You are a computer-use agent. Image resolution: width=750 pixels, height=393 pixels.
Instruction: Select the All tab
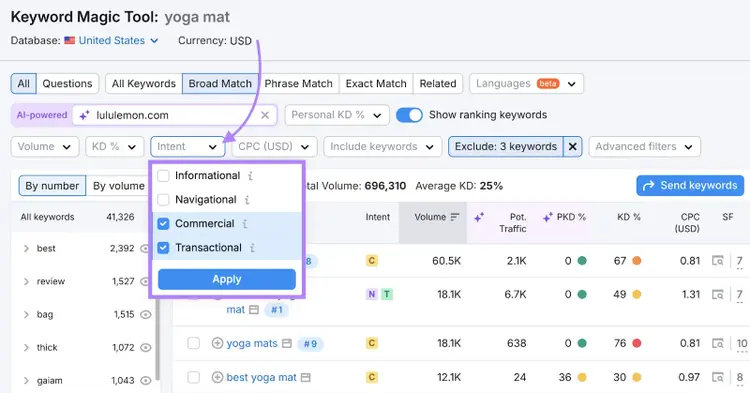[x=23, y=84]
